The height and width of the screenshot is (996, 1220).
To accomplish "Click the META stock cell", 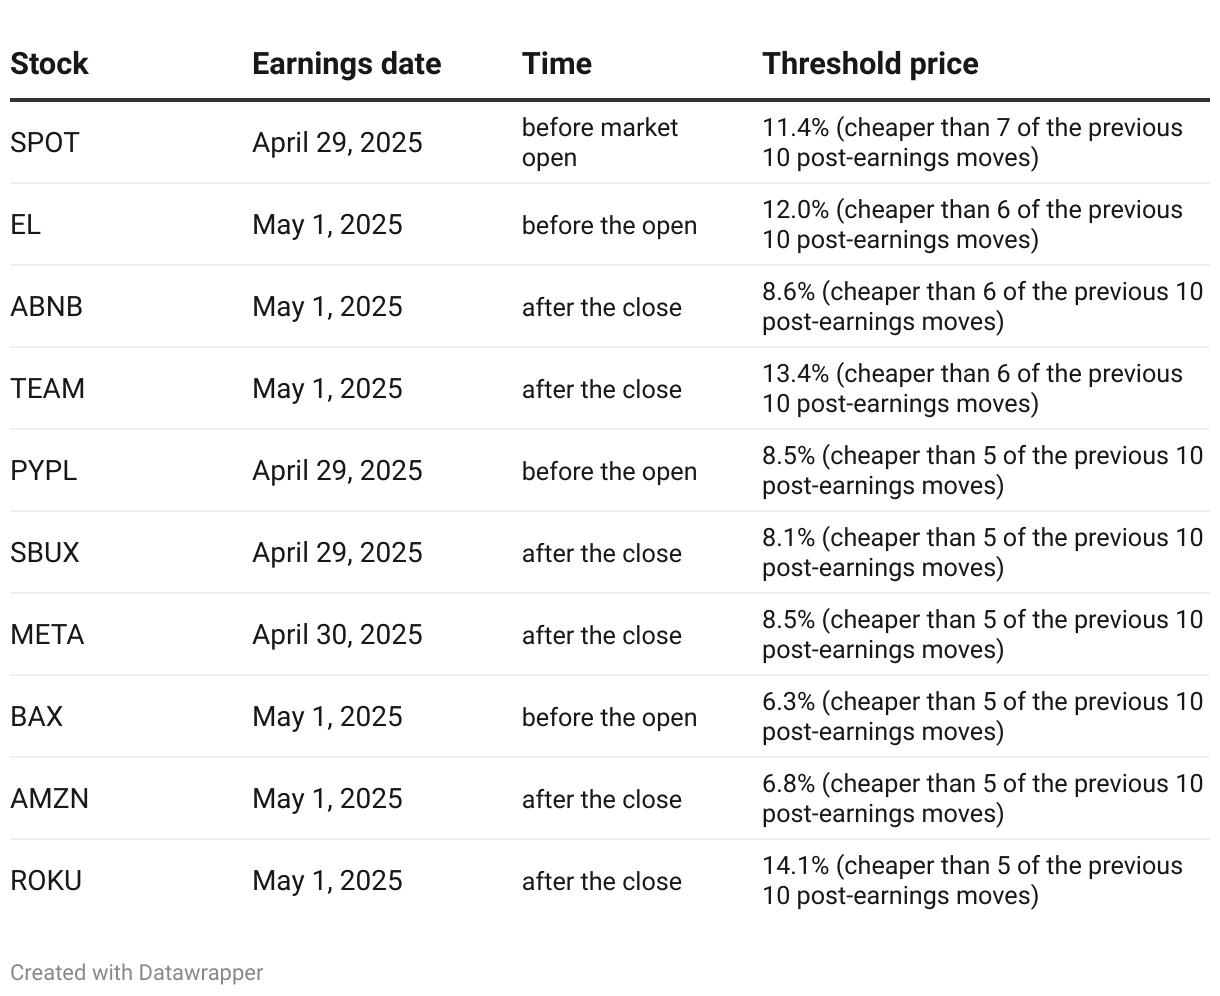I will click(47, 635).
